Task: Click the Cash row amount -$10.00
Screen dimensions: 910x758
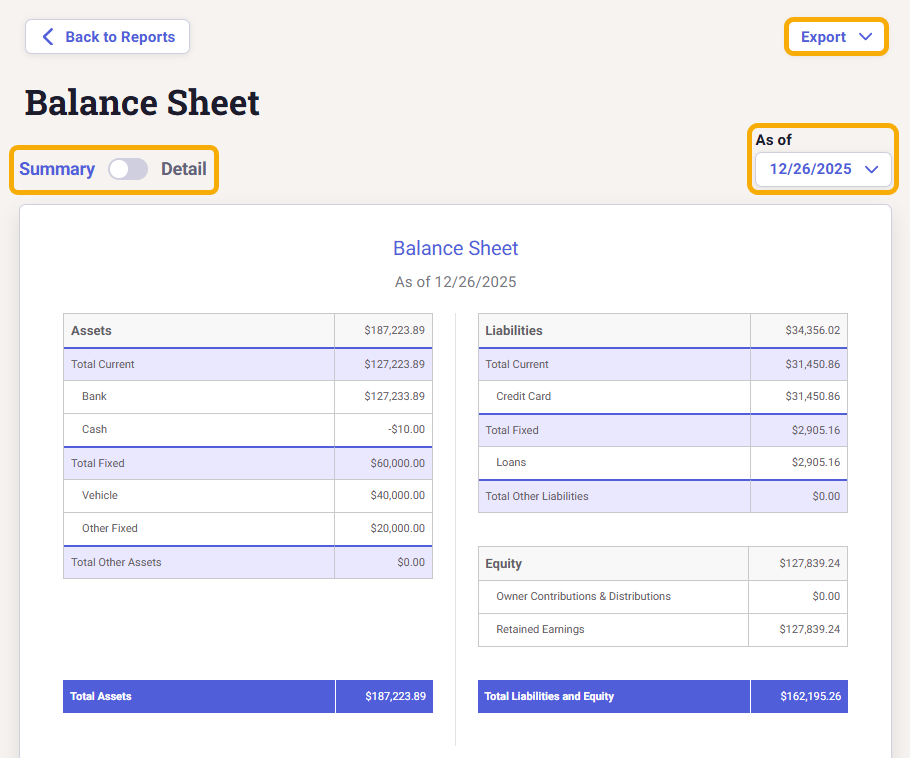Action: [406, 430]
